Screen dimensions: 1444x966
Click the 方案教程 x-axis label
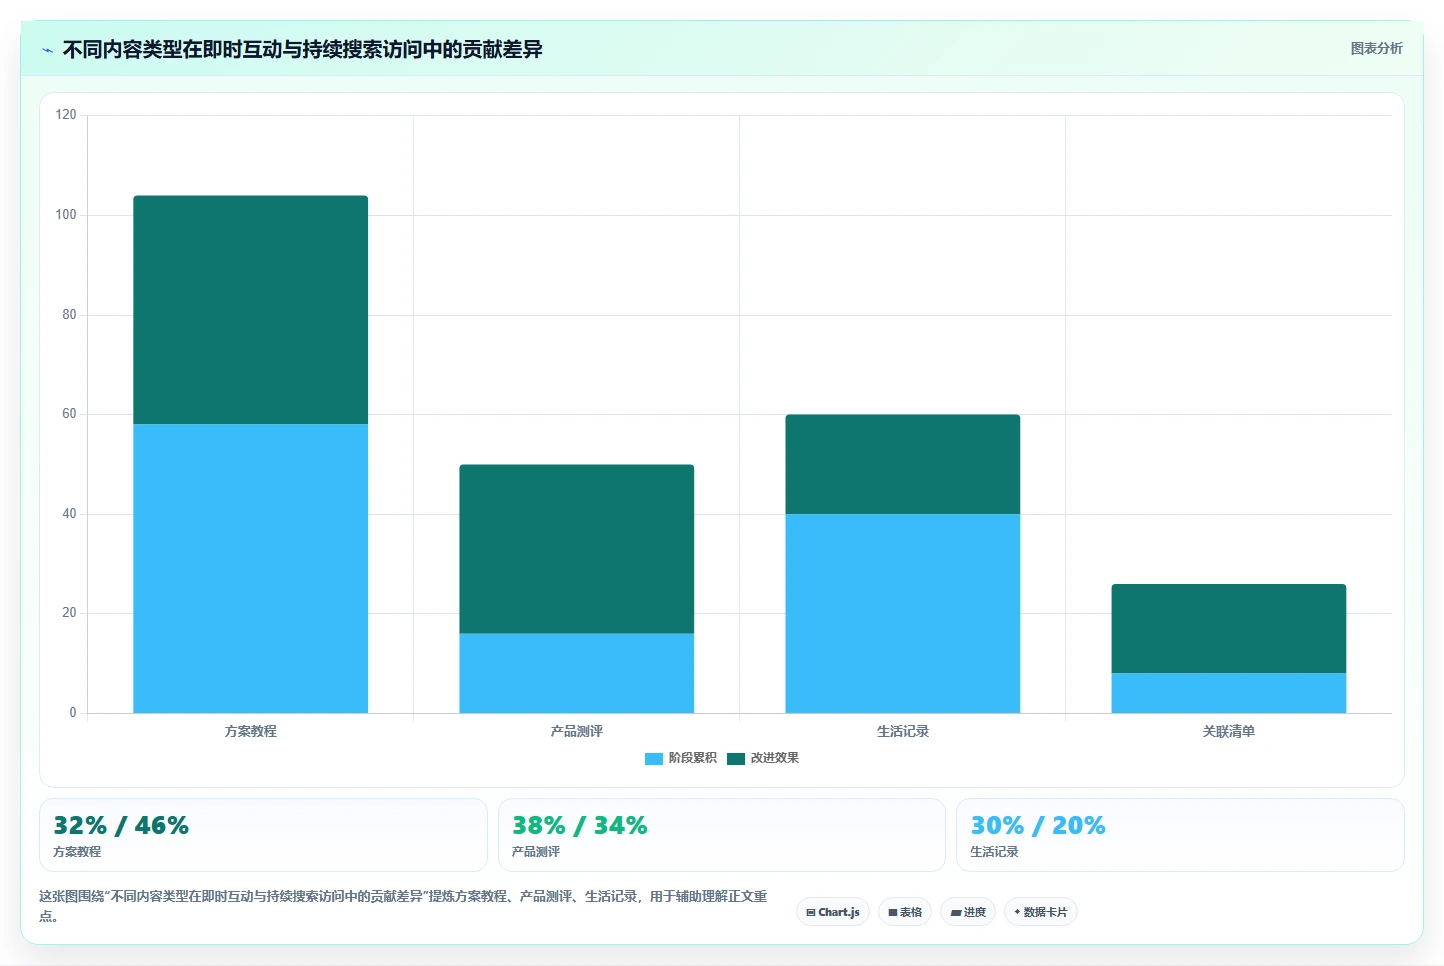tap(251, 731)
